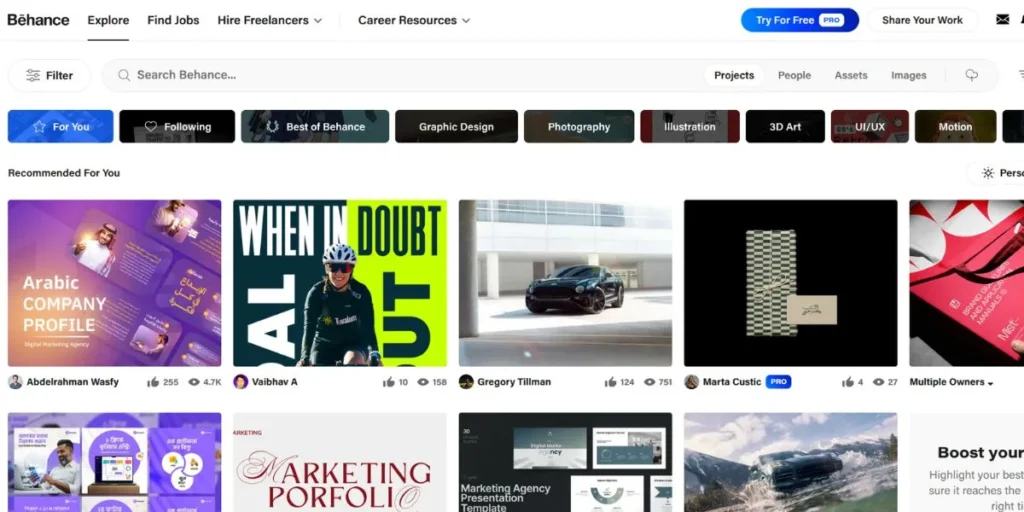The width and height of the screenshot is (1024, 512).
Task: Open Marta Custic's black packaging project
Action: pos(791,283)
